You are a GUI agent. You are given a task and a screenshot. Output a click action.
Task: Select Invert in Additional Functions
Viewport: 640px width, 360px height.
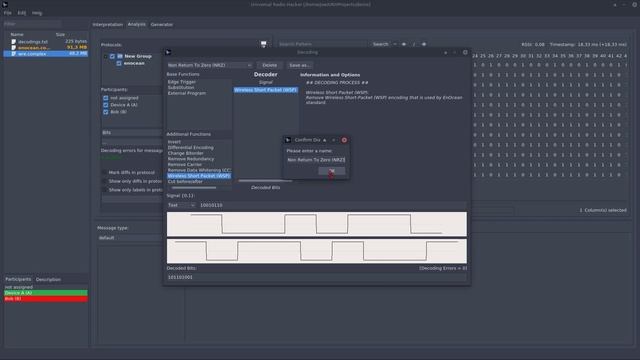pos(174,142)
